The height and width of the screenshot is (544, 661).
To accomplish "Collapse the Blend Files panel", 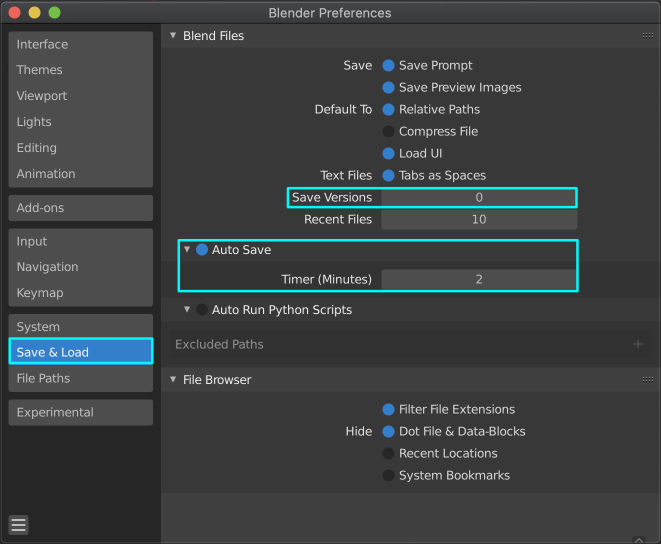I will click(173, 35).
